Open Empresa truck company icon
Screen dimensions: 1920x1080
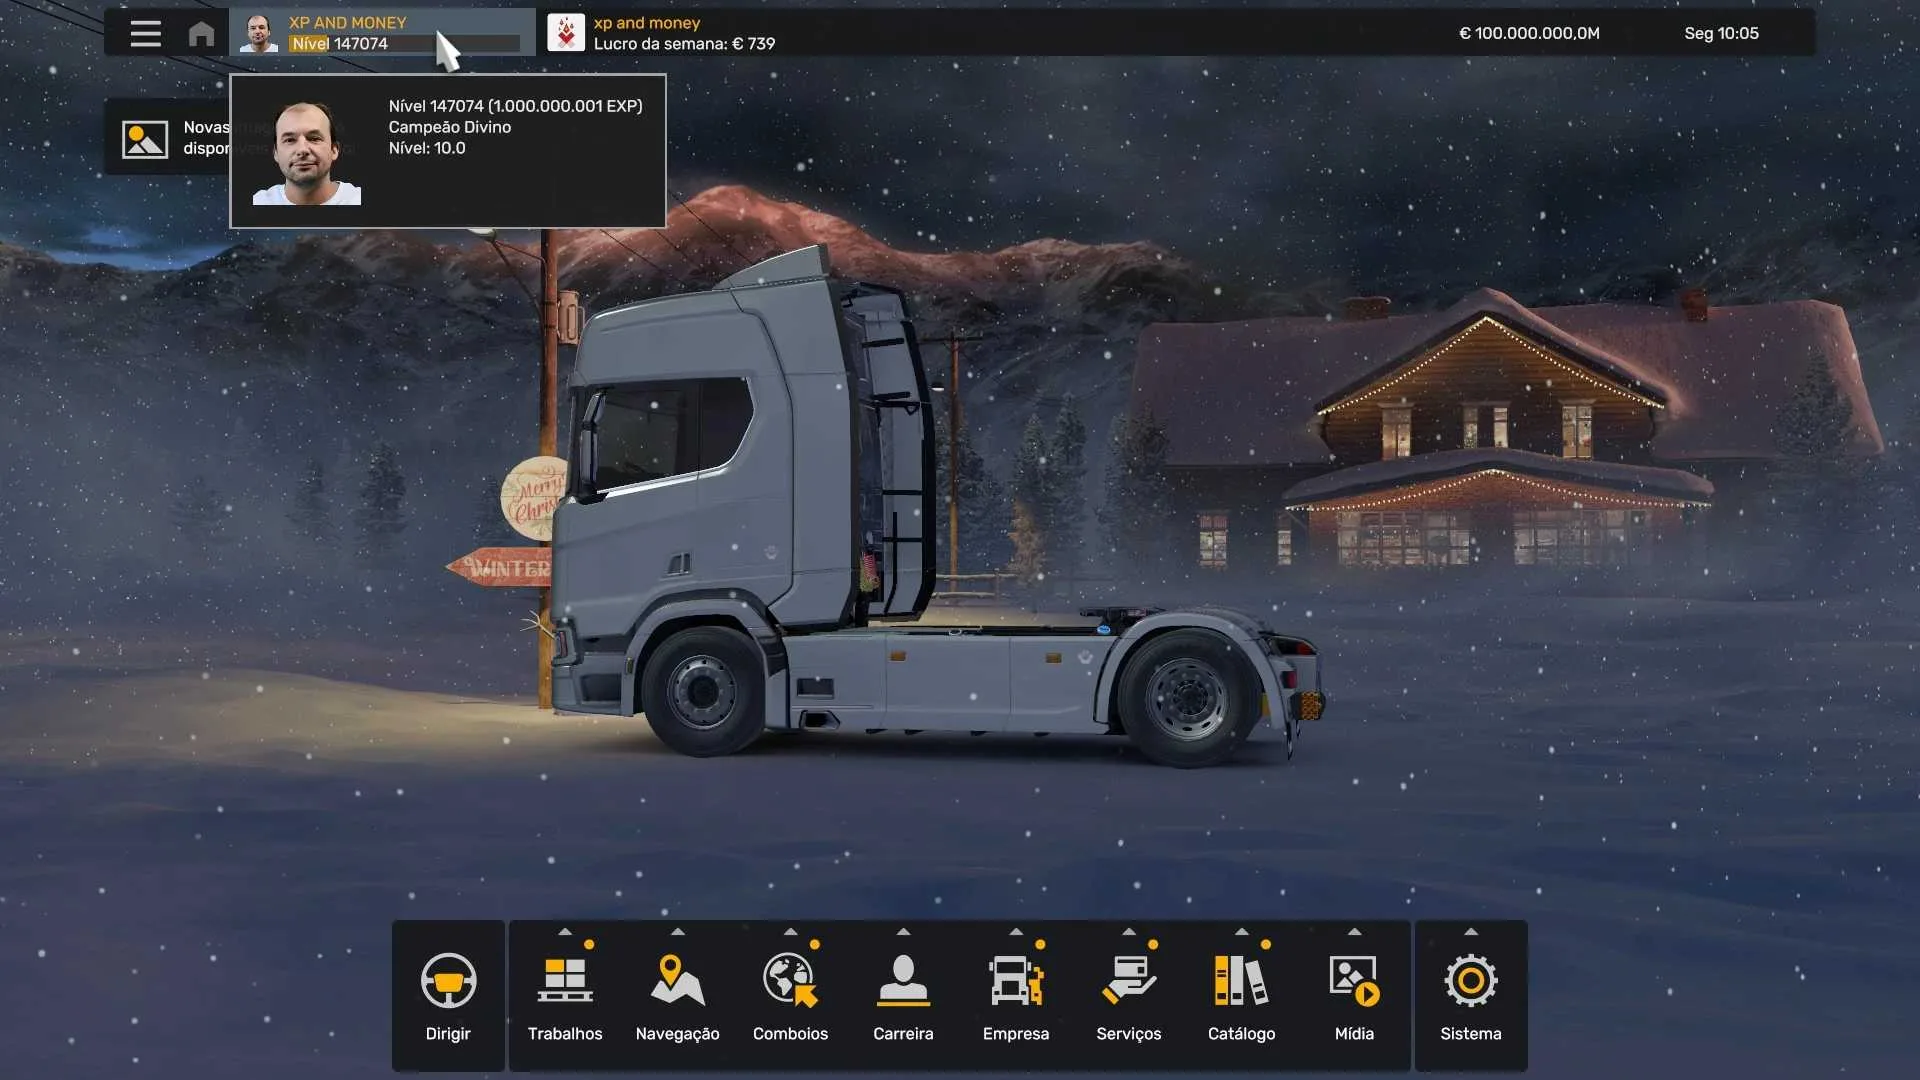pyautogui.click(x=1015, y=981)
